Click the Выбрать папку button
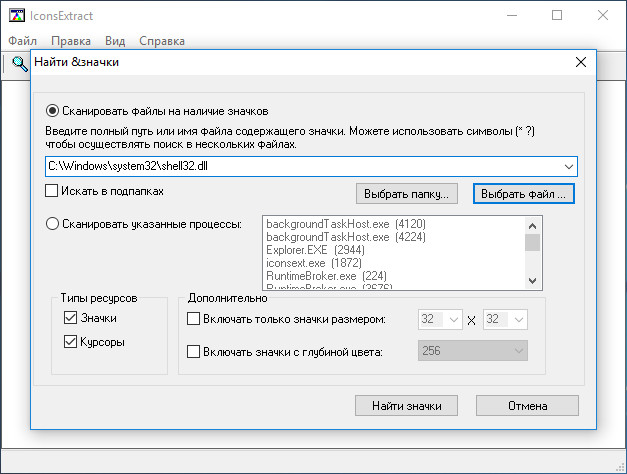This screenshot has width=627, height=474. (407, 193)
